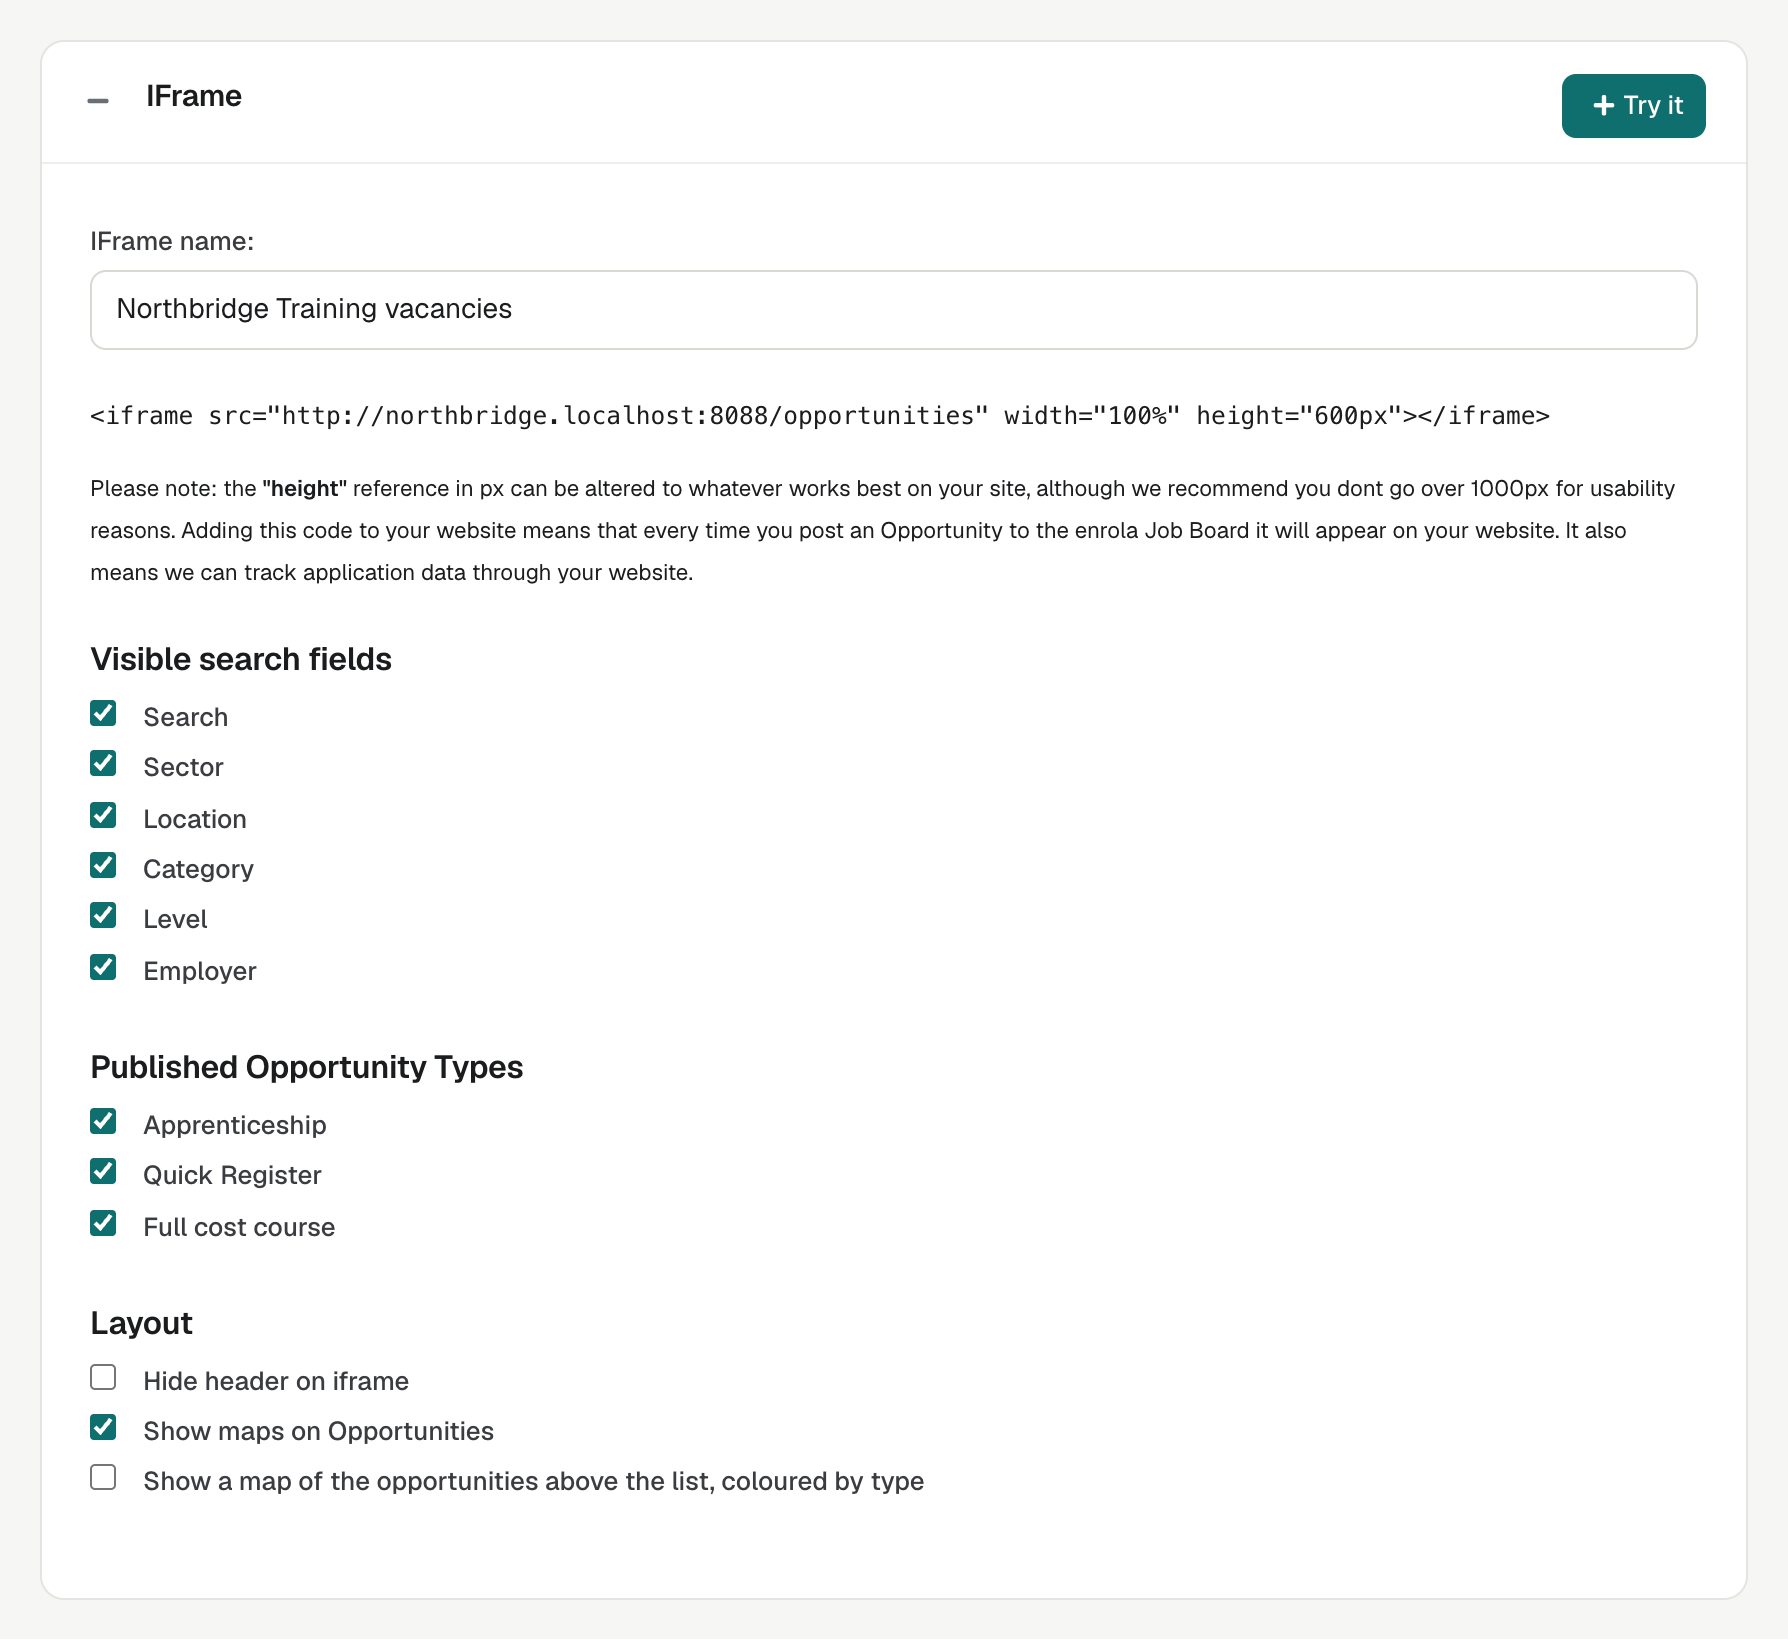
Task: Enable Hide header on iframe
Action: click(x=103, y=1378)
